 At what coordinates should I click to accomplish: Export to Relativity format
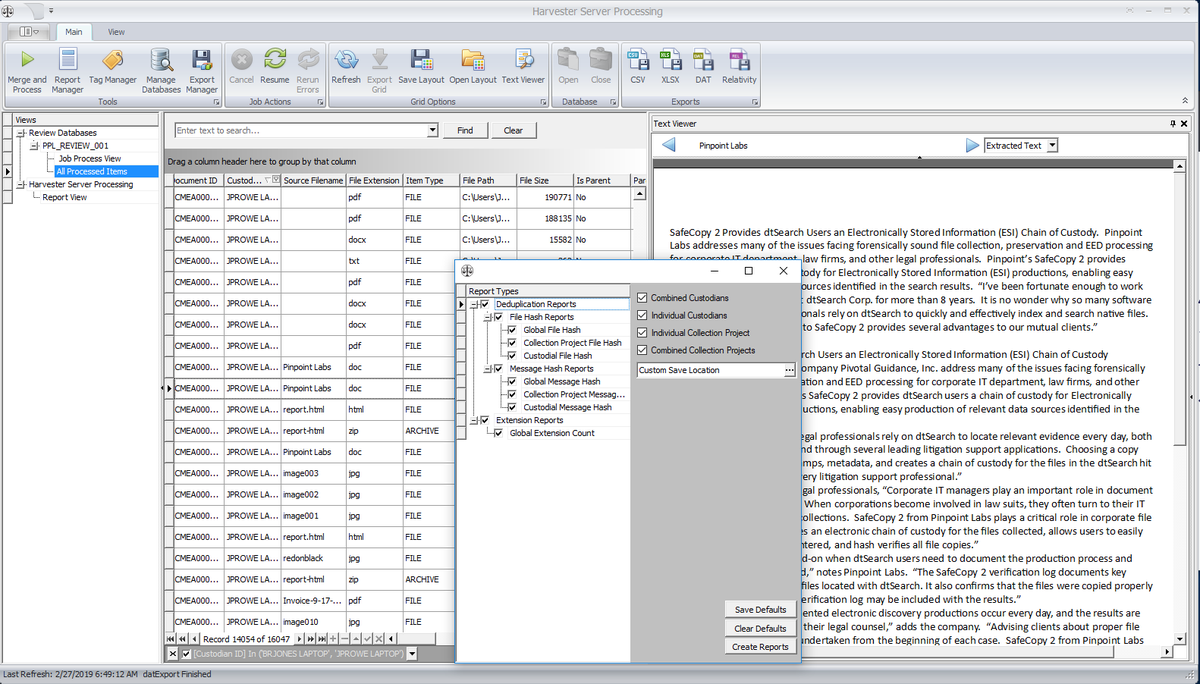click(739, 66)
